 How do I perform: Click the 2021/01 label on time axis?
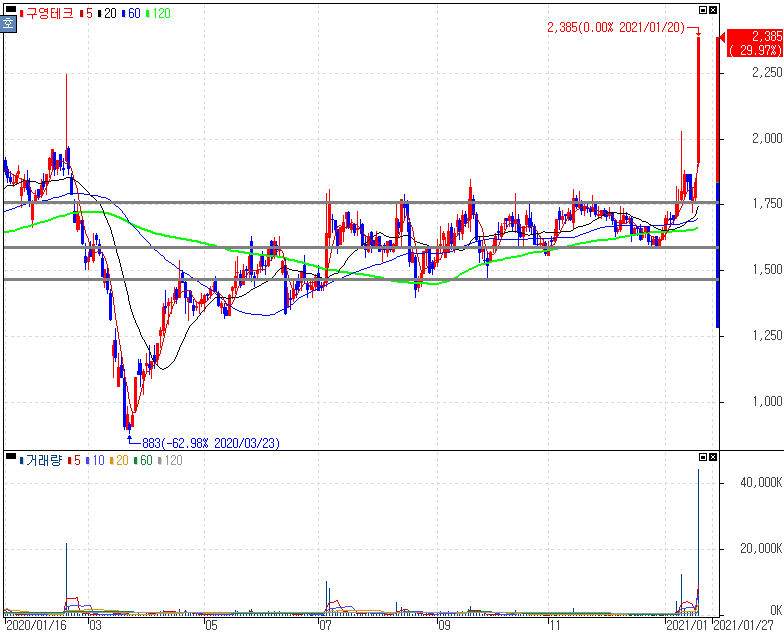coord(687,626)
